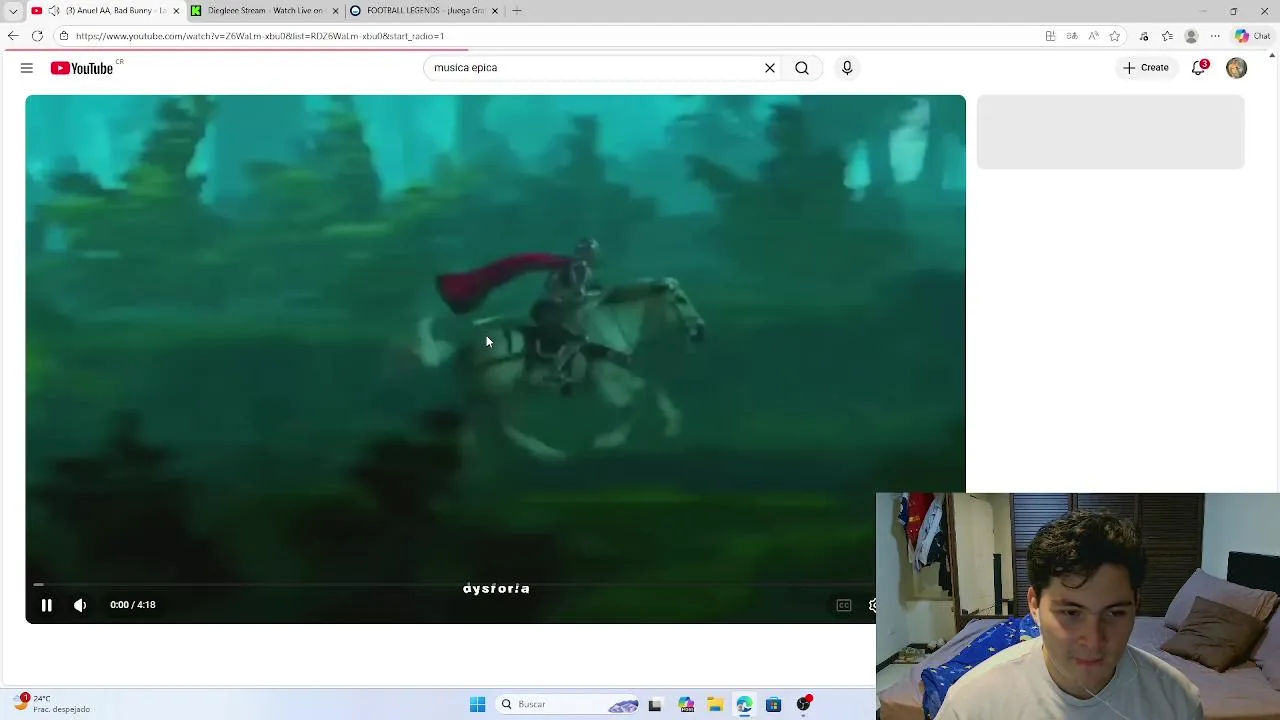Open the browser media control icon
The height and width of the screenshot is (720, 1280).
1144,36
